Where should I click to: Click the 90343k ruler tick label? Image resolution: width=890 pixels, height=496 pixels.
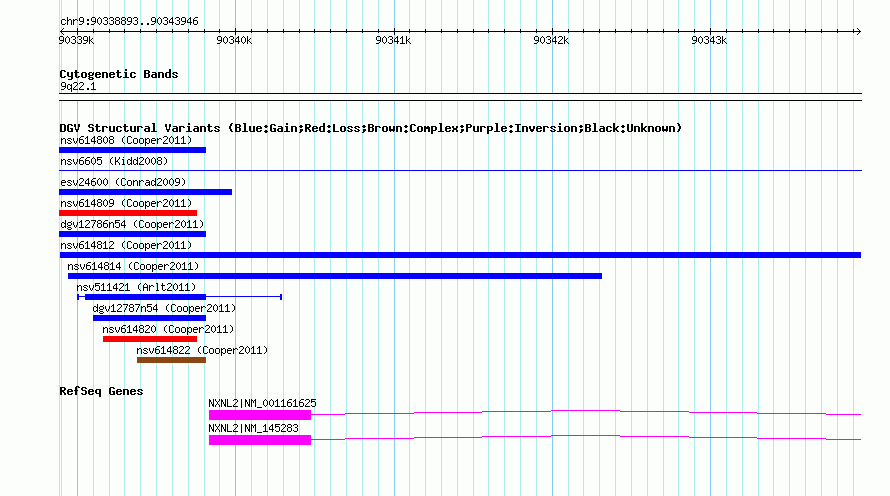point(709,40)
